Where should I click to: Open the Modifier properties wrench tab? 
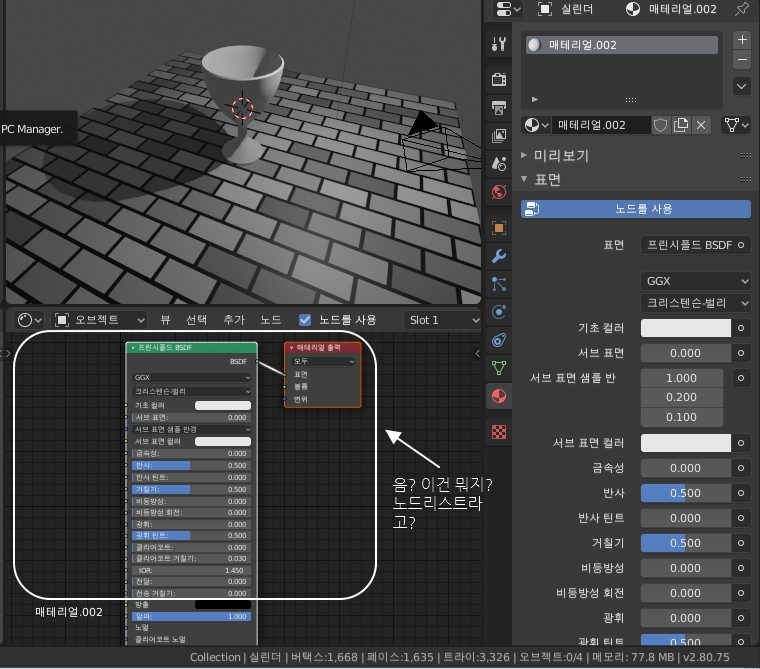[499, 255]
